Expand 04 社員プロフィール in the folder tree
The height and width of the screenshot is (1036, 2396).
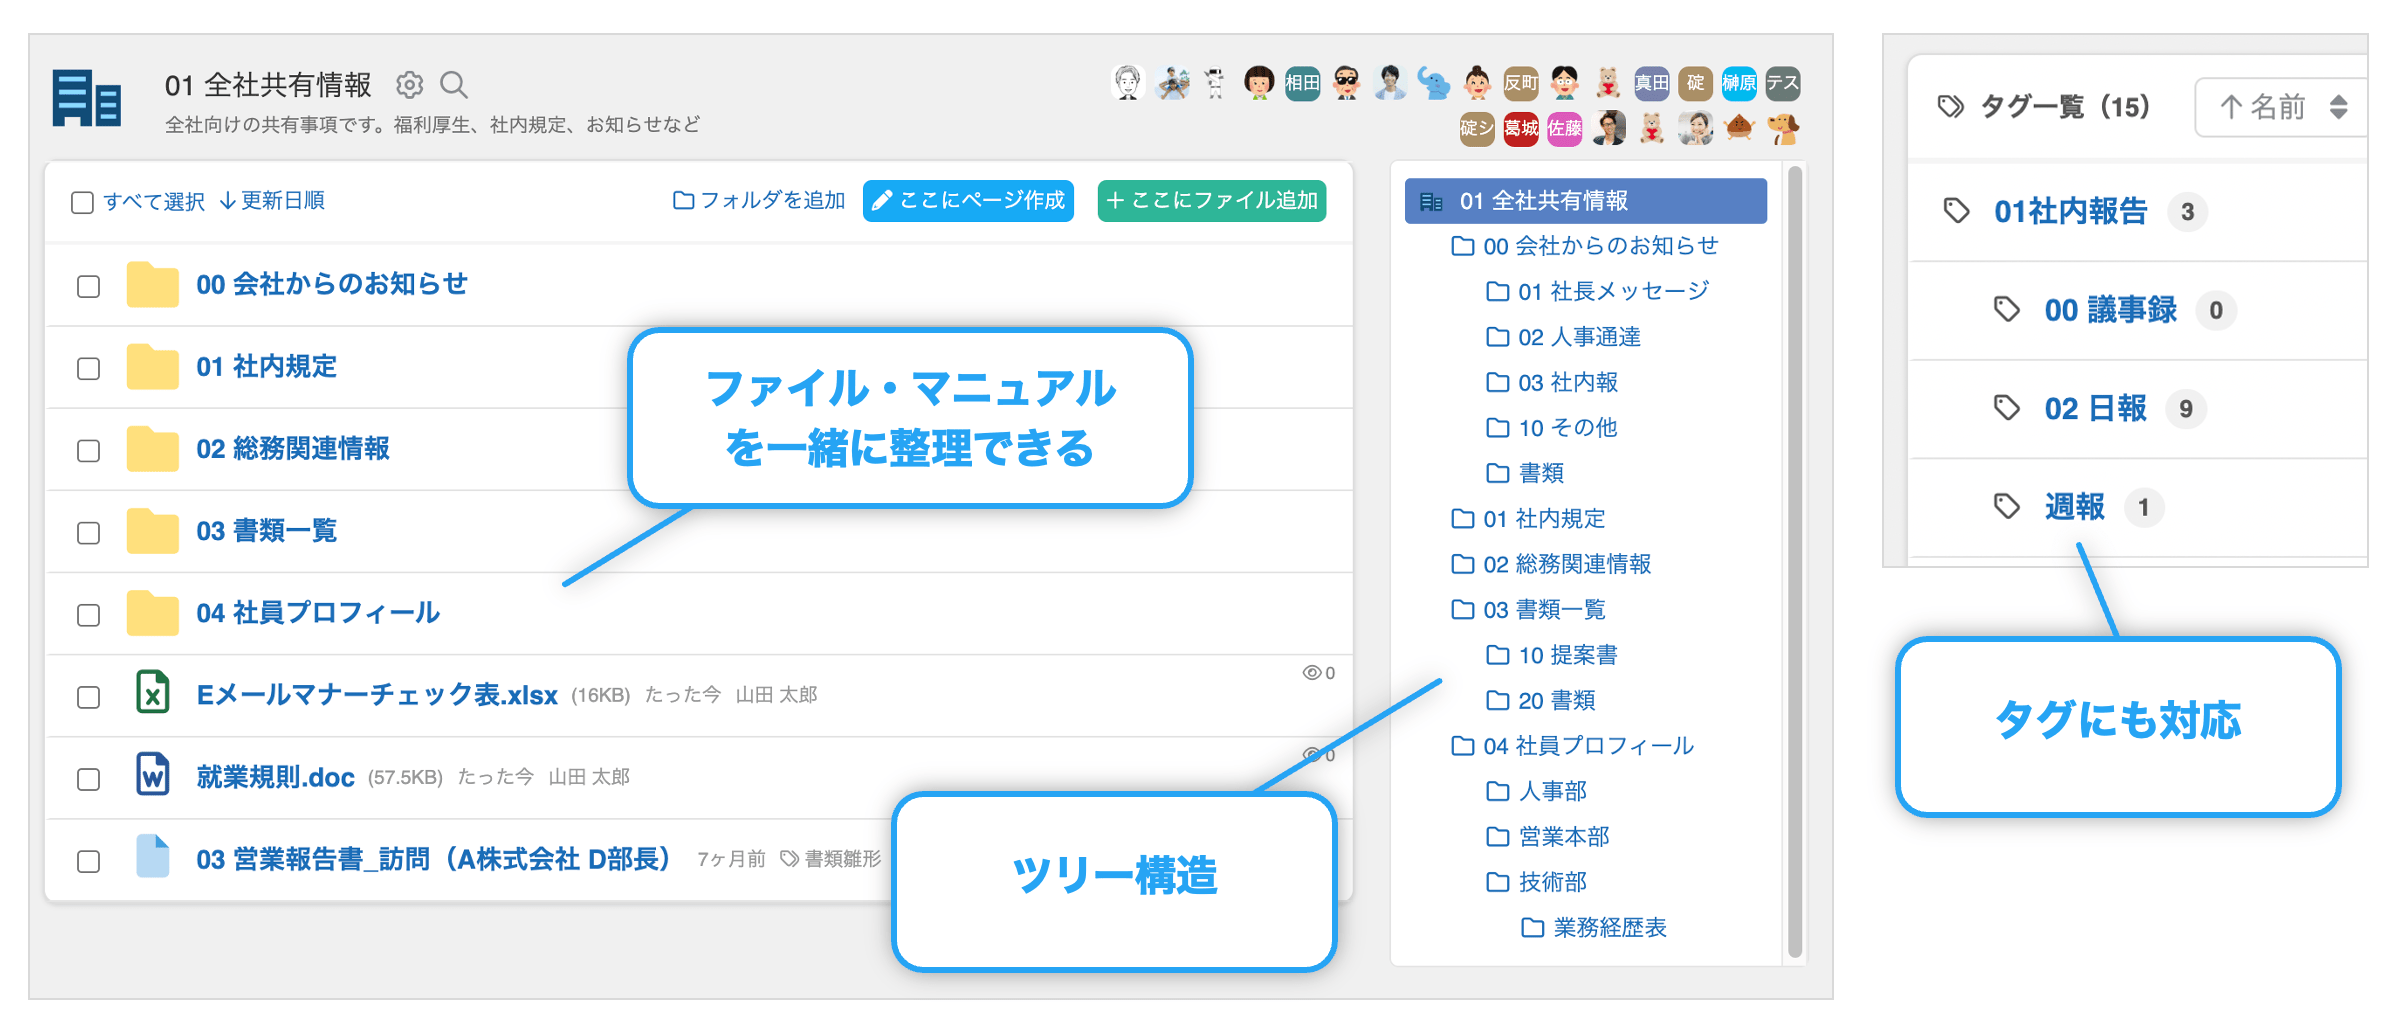click(1587, 746)
